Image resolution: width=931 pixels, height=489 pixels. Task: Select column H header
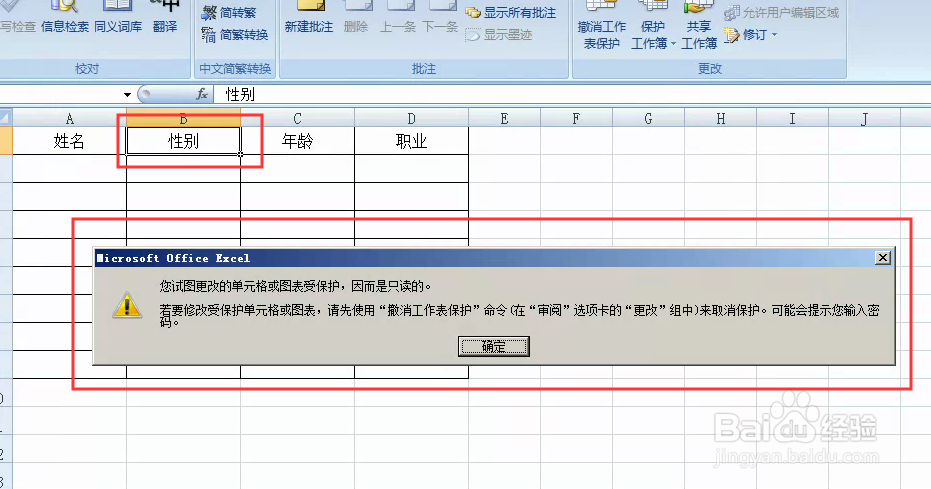pyautogui.click(x=721, y=118)
